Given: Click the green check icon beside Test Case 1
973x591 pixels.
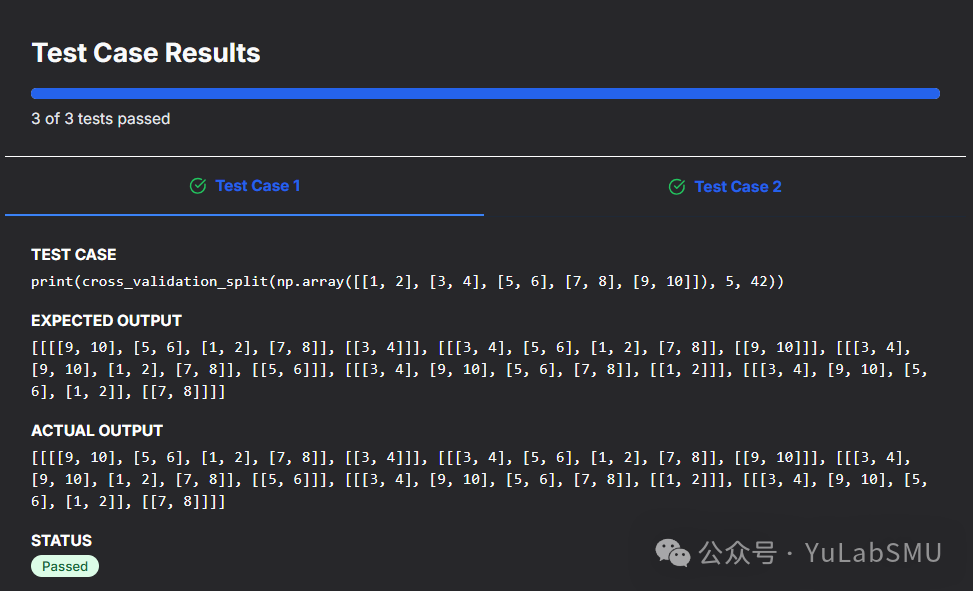Looking at the screenshot, I should pyautogui.click(x=198, y=186).
